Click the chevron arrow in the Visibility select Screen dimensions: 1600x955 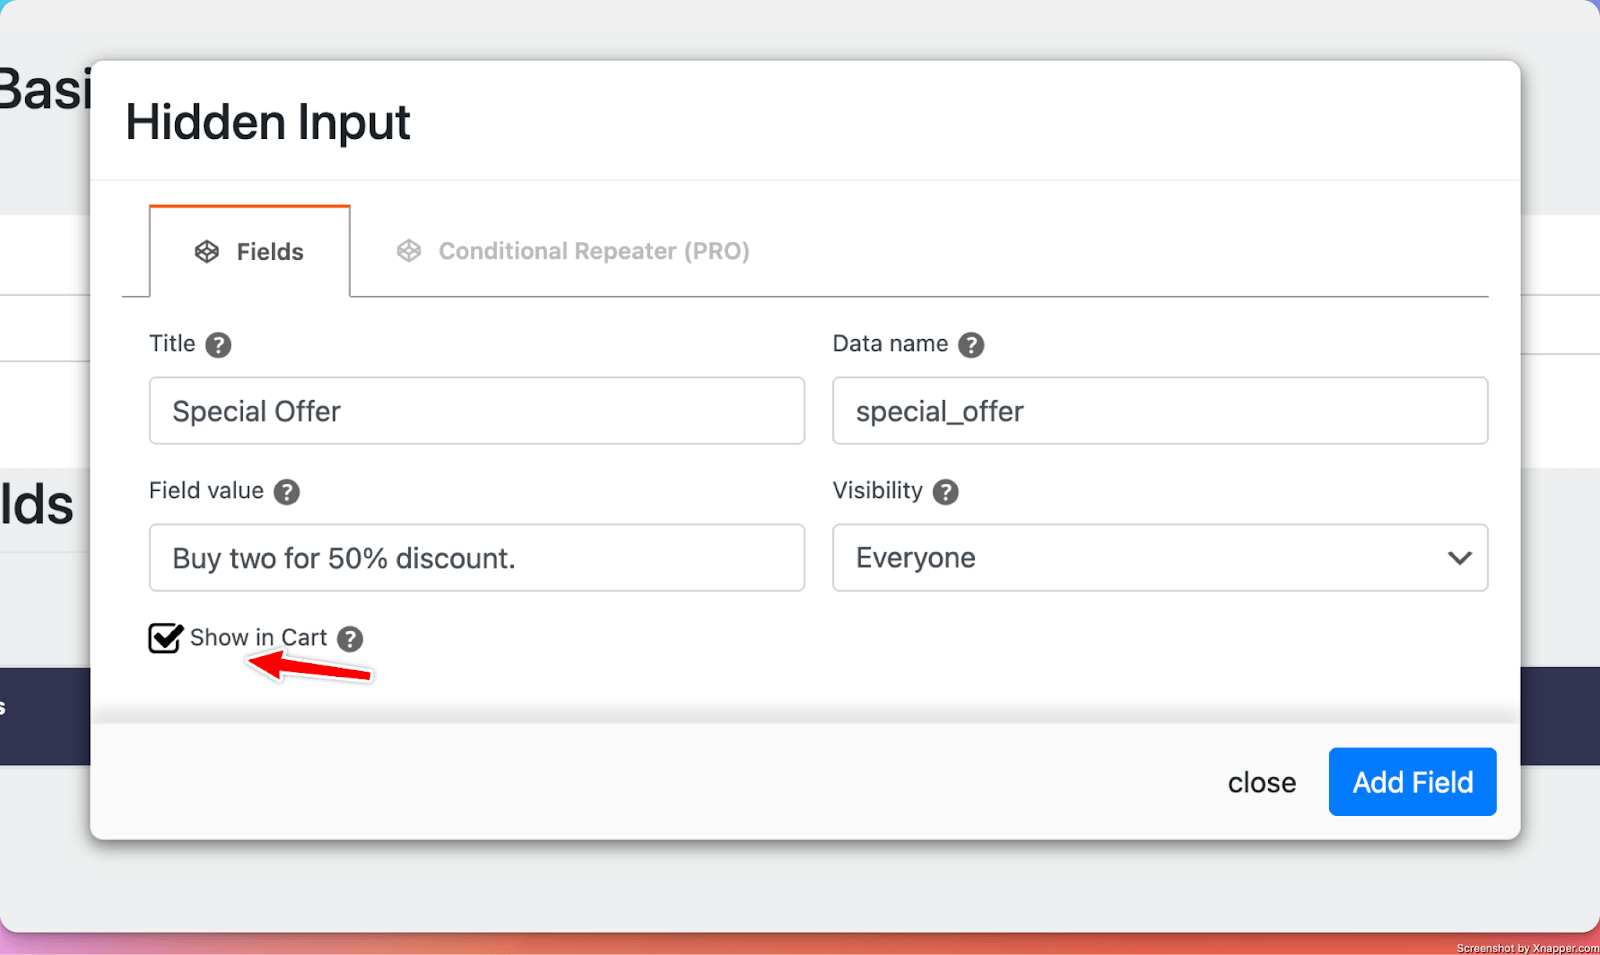click(x=1459, y=558)
